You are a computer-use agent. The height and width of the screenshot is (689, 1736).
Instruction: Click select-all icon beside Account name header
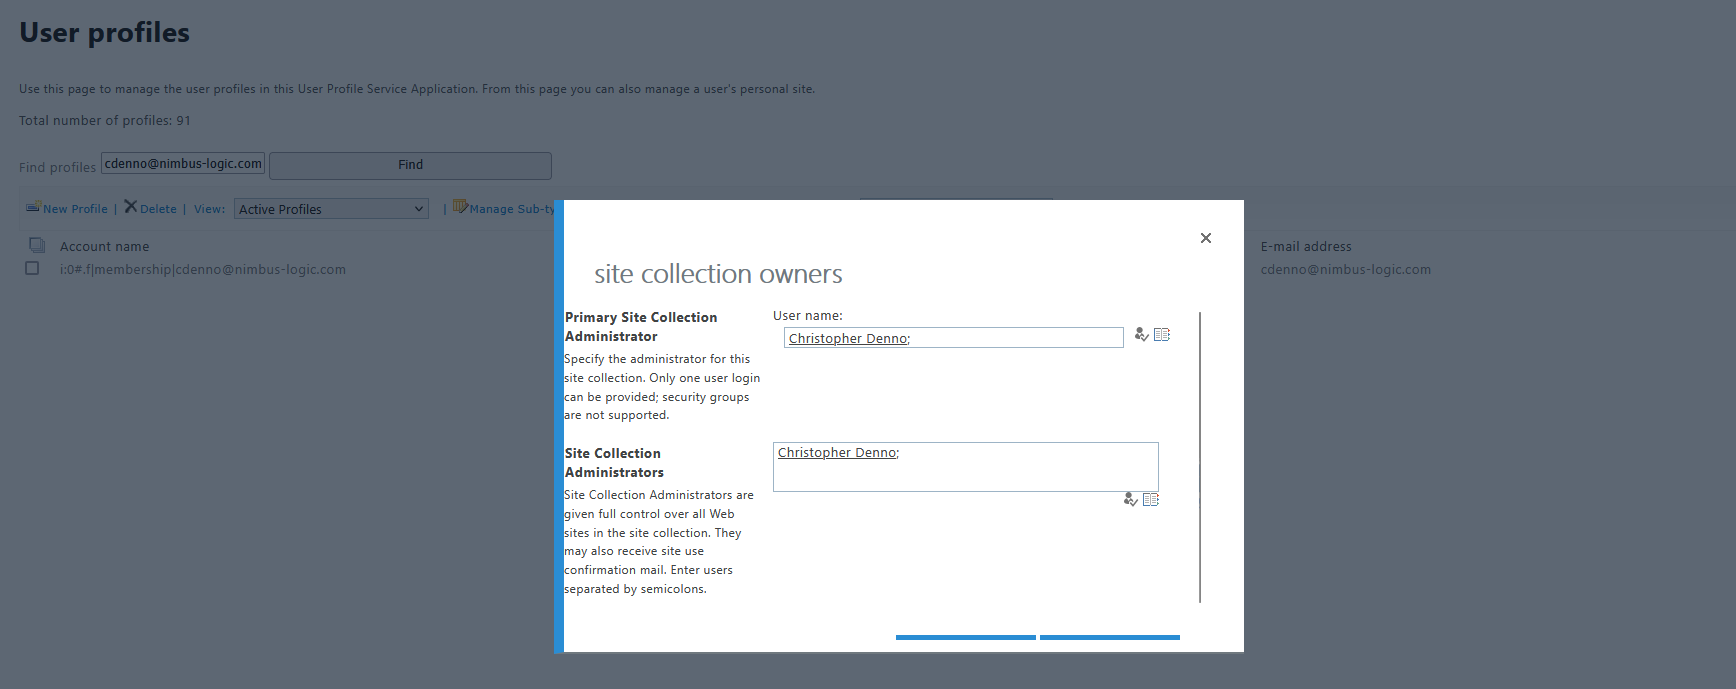(37, 245)
